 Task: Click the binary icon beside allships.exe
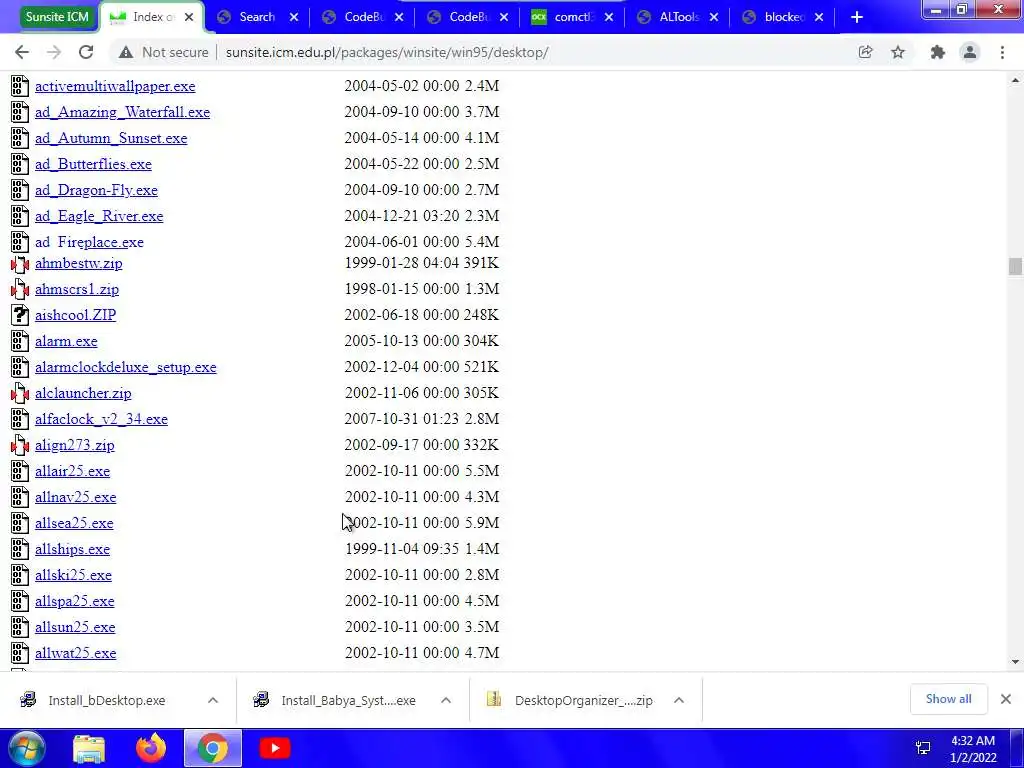click(x=20, y=549)
